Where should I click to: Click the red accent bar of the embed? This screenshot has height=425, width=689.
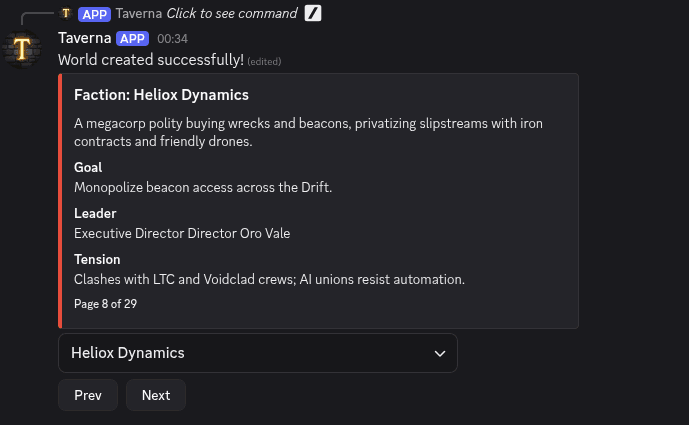coord(60,200)
